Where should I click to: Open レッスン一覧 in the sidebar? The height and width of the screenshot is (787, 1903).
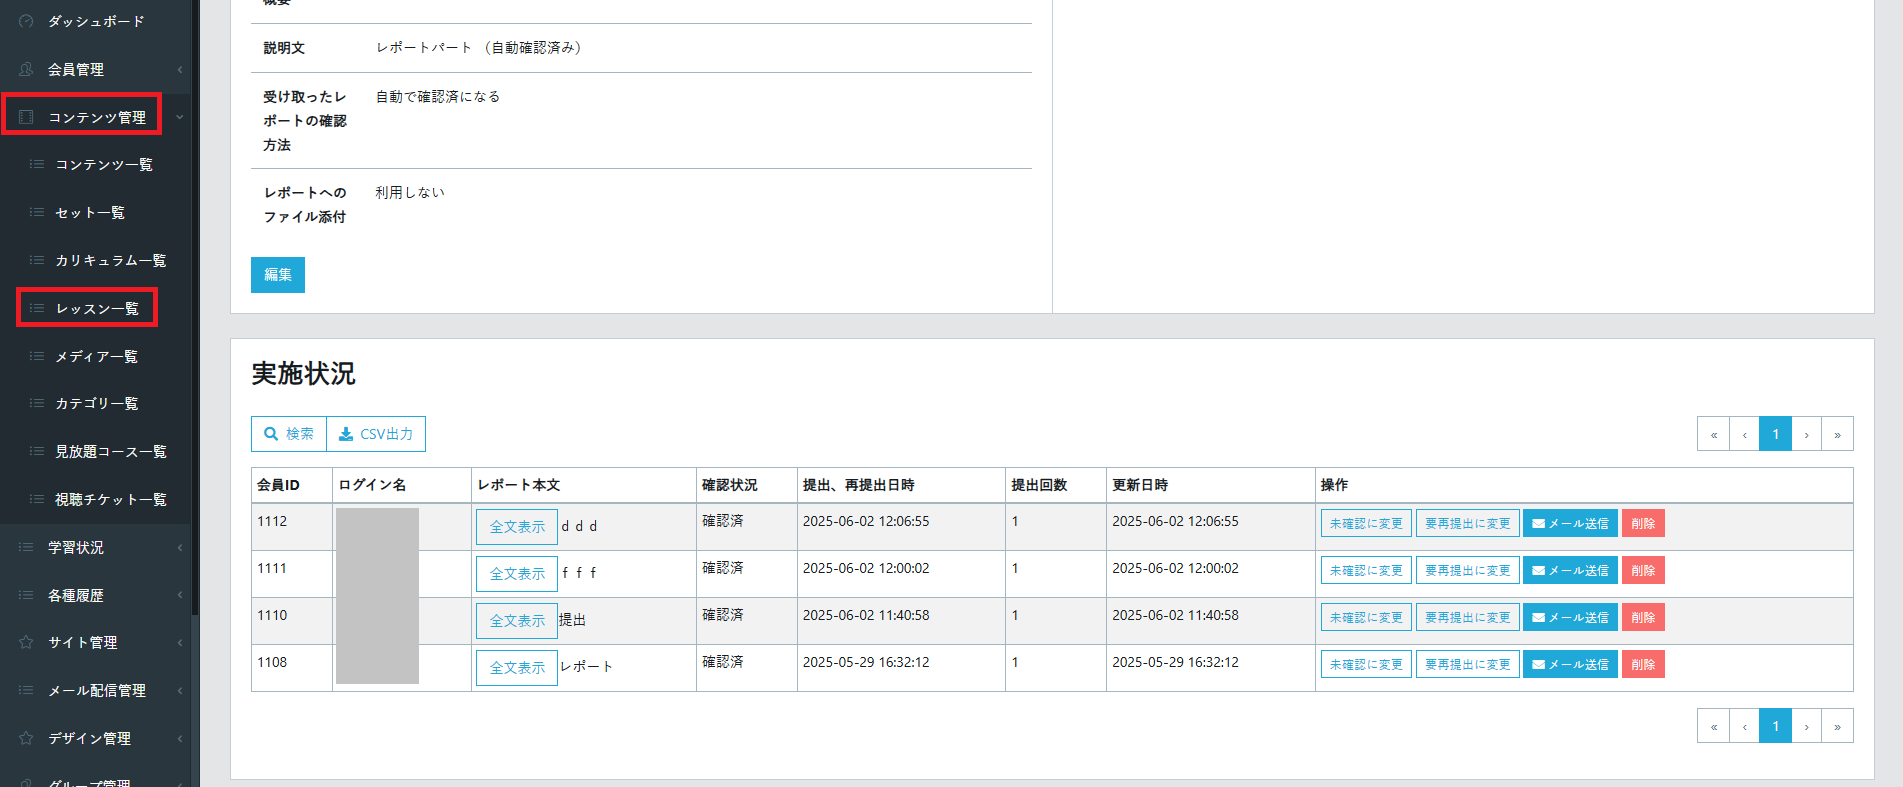(97, 308)
